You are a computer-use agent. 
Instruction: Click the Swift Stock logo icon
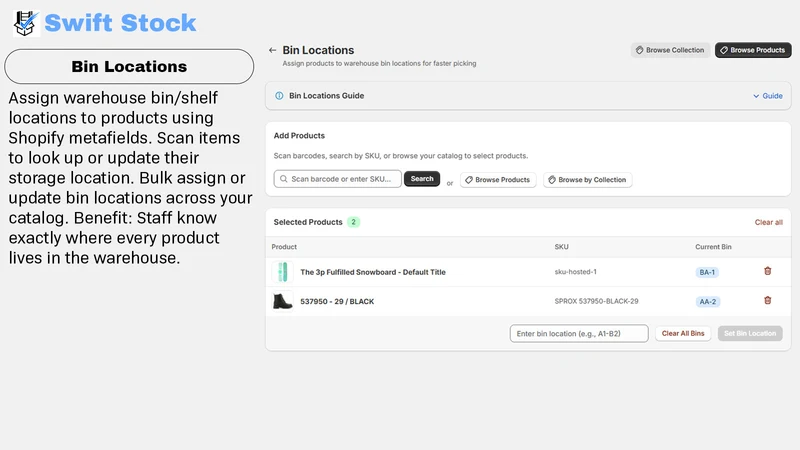point(26,23)
